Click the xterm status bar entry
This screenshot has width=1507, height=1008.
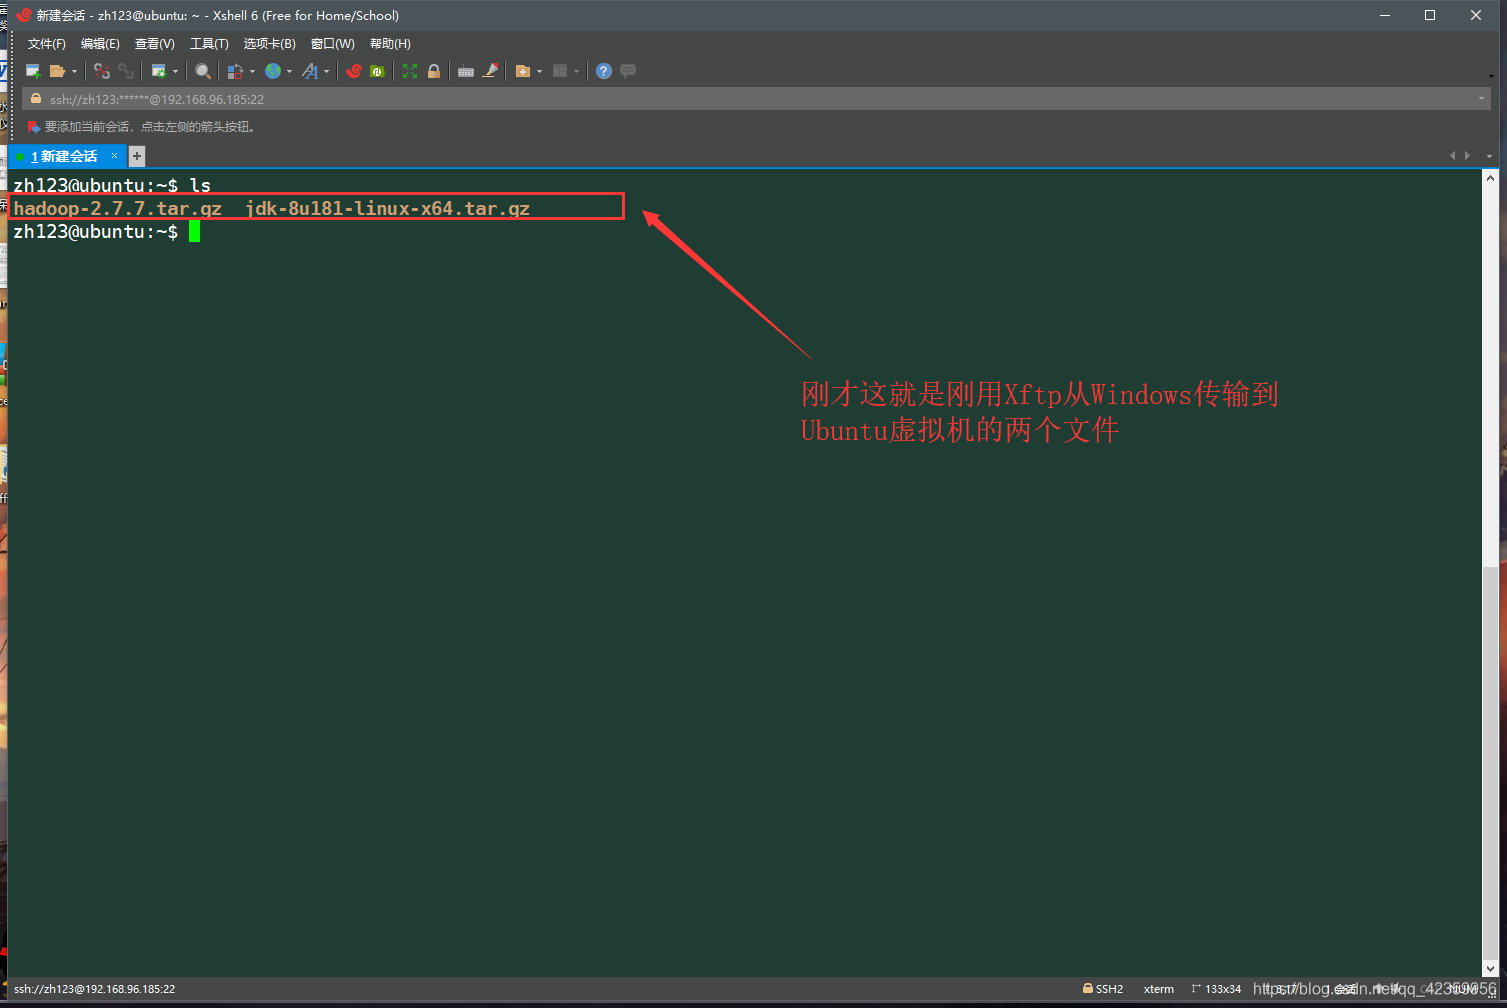click(x=1159, y=989)
